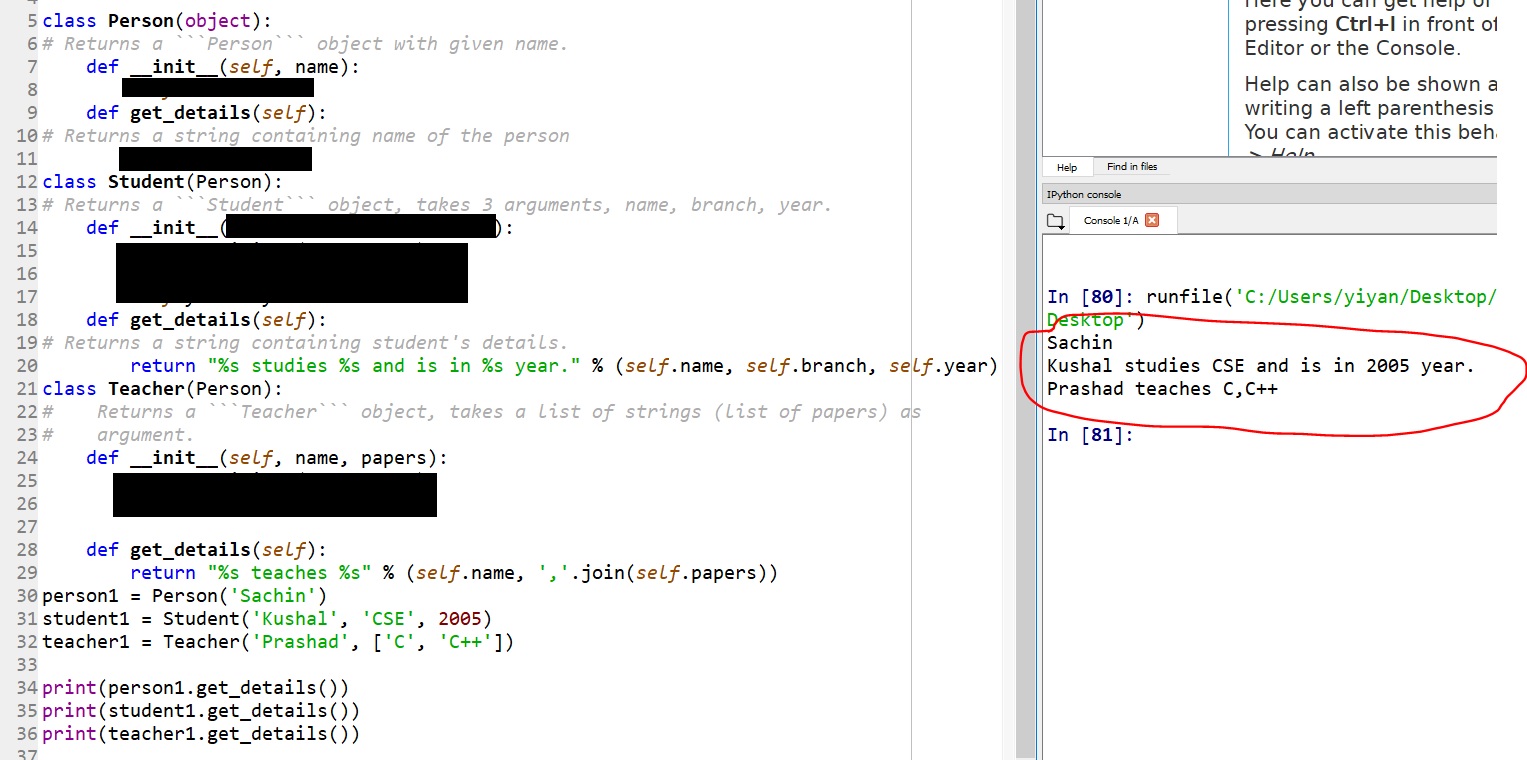Click line number 20 in the gutter
The image size is (1527, 760).
(26, 366)
